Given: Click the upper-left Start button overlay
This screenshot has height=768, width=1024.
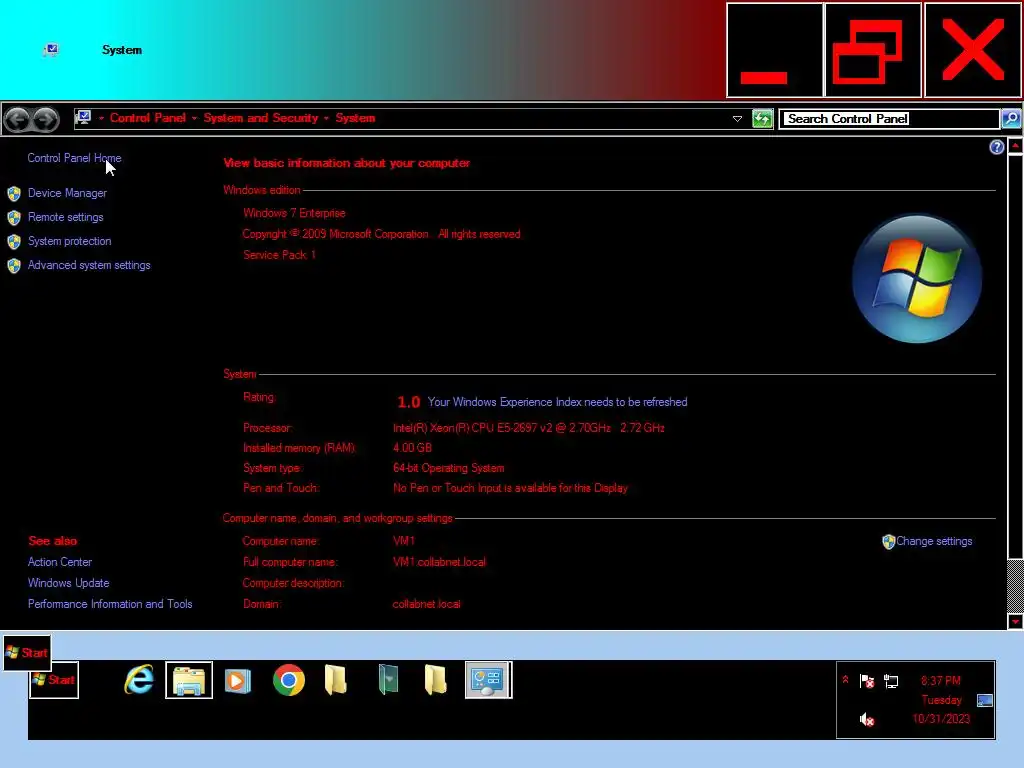Looking at the screenshot, I should (27, 652).
